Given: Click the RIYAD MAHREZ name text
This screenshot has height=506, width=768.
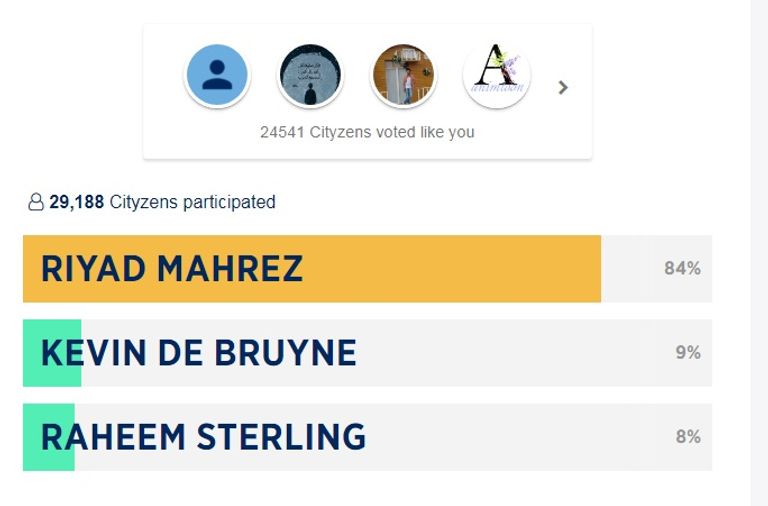Looking at the screenshot, I should tap(172, 269).
